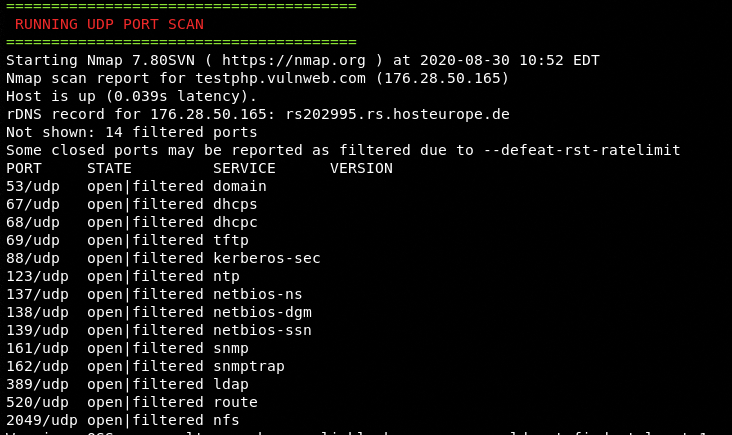This screenshot has width=732, height=435.
Task: Click the snmptrap service name
Action: click(249, 366)
